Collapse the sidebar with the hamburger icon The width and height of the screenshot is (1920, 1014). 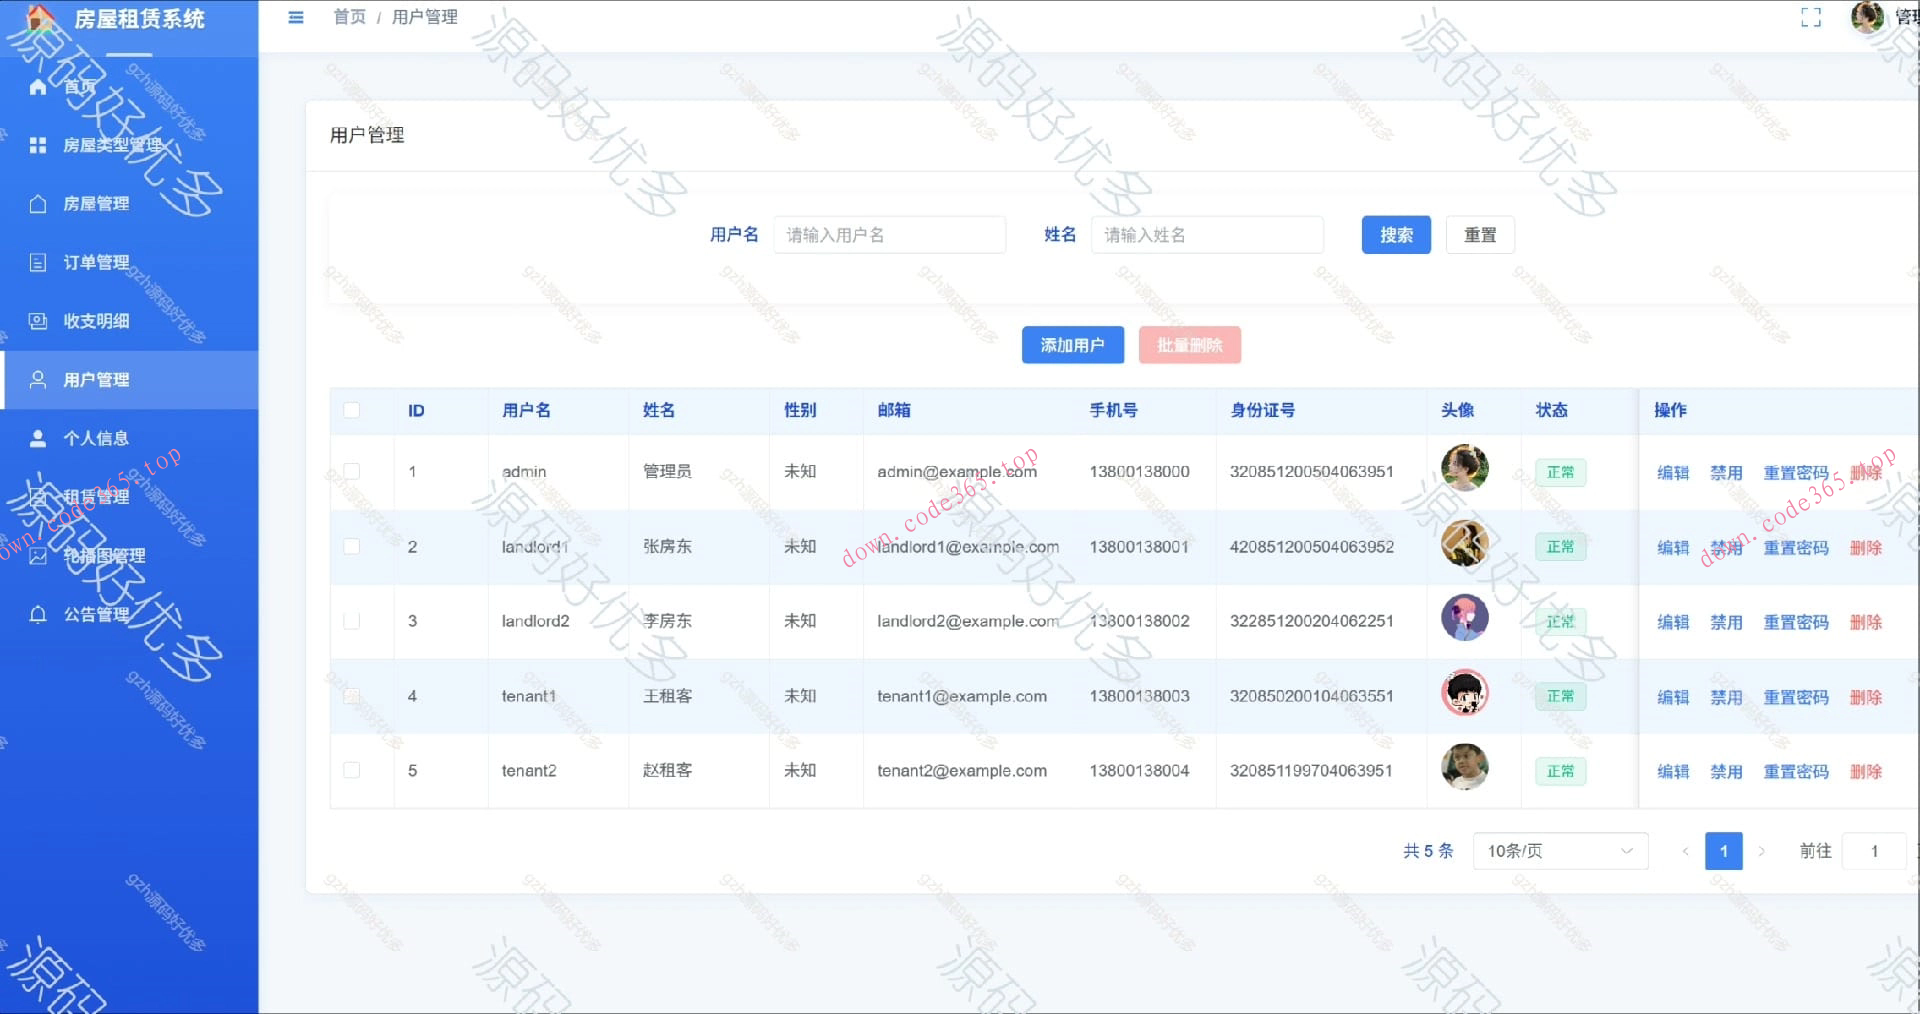point(295,17)
